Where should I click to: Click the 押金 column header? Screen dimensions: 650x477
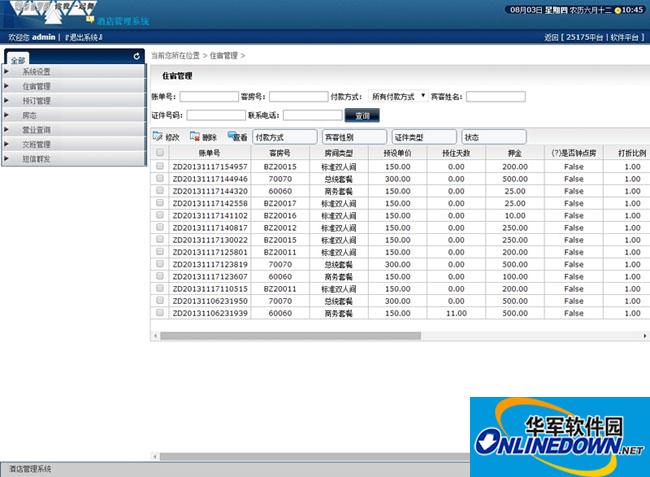515,153
